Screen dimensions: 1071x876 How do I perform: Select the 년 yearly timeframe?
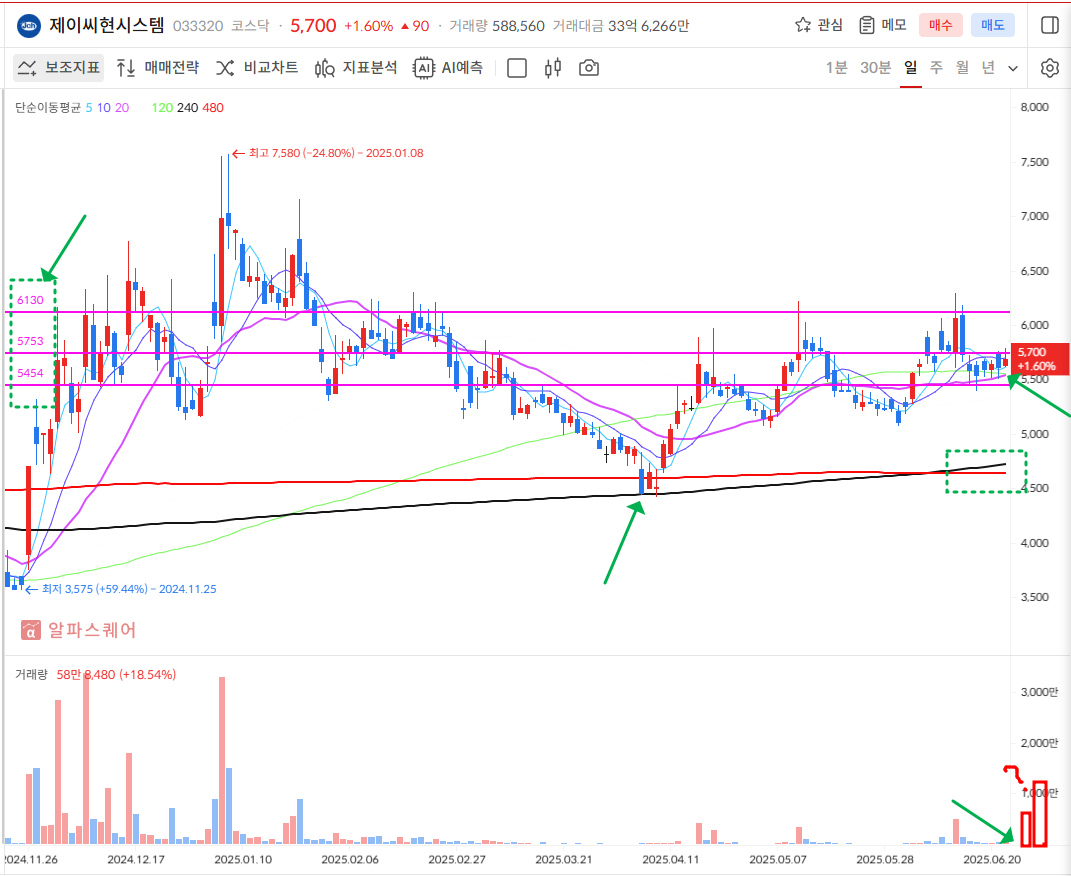(x=988, y=68)
